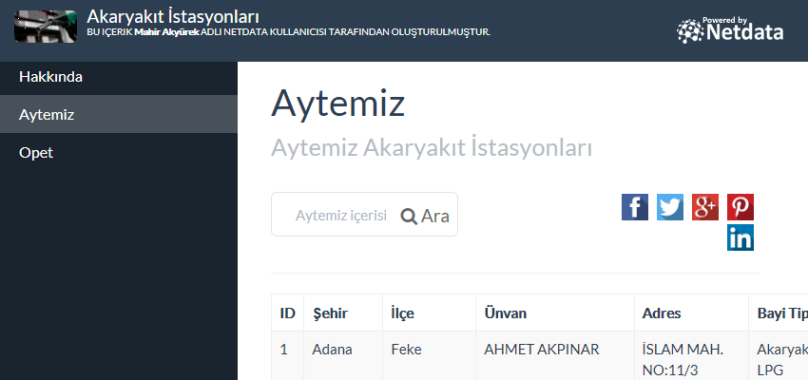Image resolution: width=808 pixels, height=380 pixels.
Task: Click the Powered by Netdata logo
Action: (730, 30)
